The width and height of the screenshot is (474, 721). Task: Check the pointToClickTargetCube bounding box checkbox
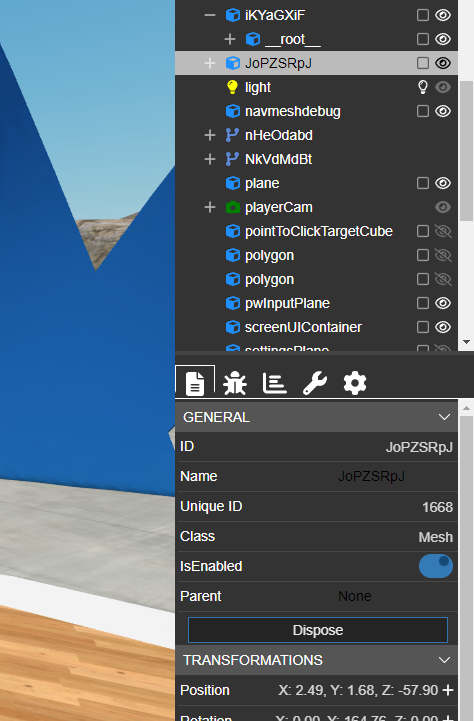pyautogui.click(x=423, y=231)
